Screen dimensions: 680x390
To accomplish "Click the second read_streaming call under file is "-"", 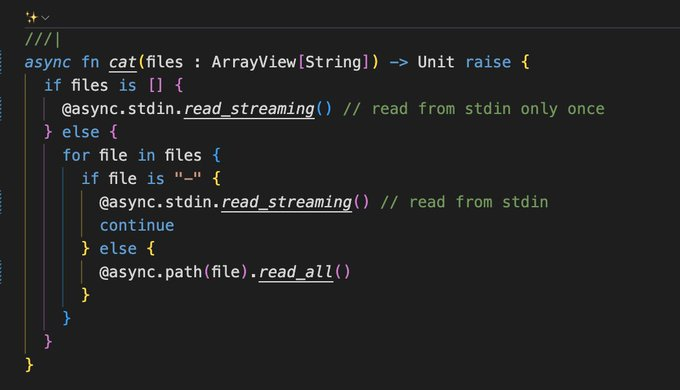I will click(287, 202).
